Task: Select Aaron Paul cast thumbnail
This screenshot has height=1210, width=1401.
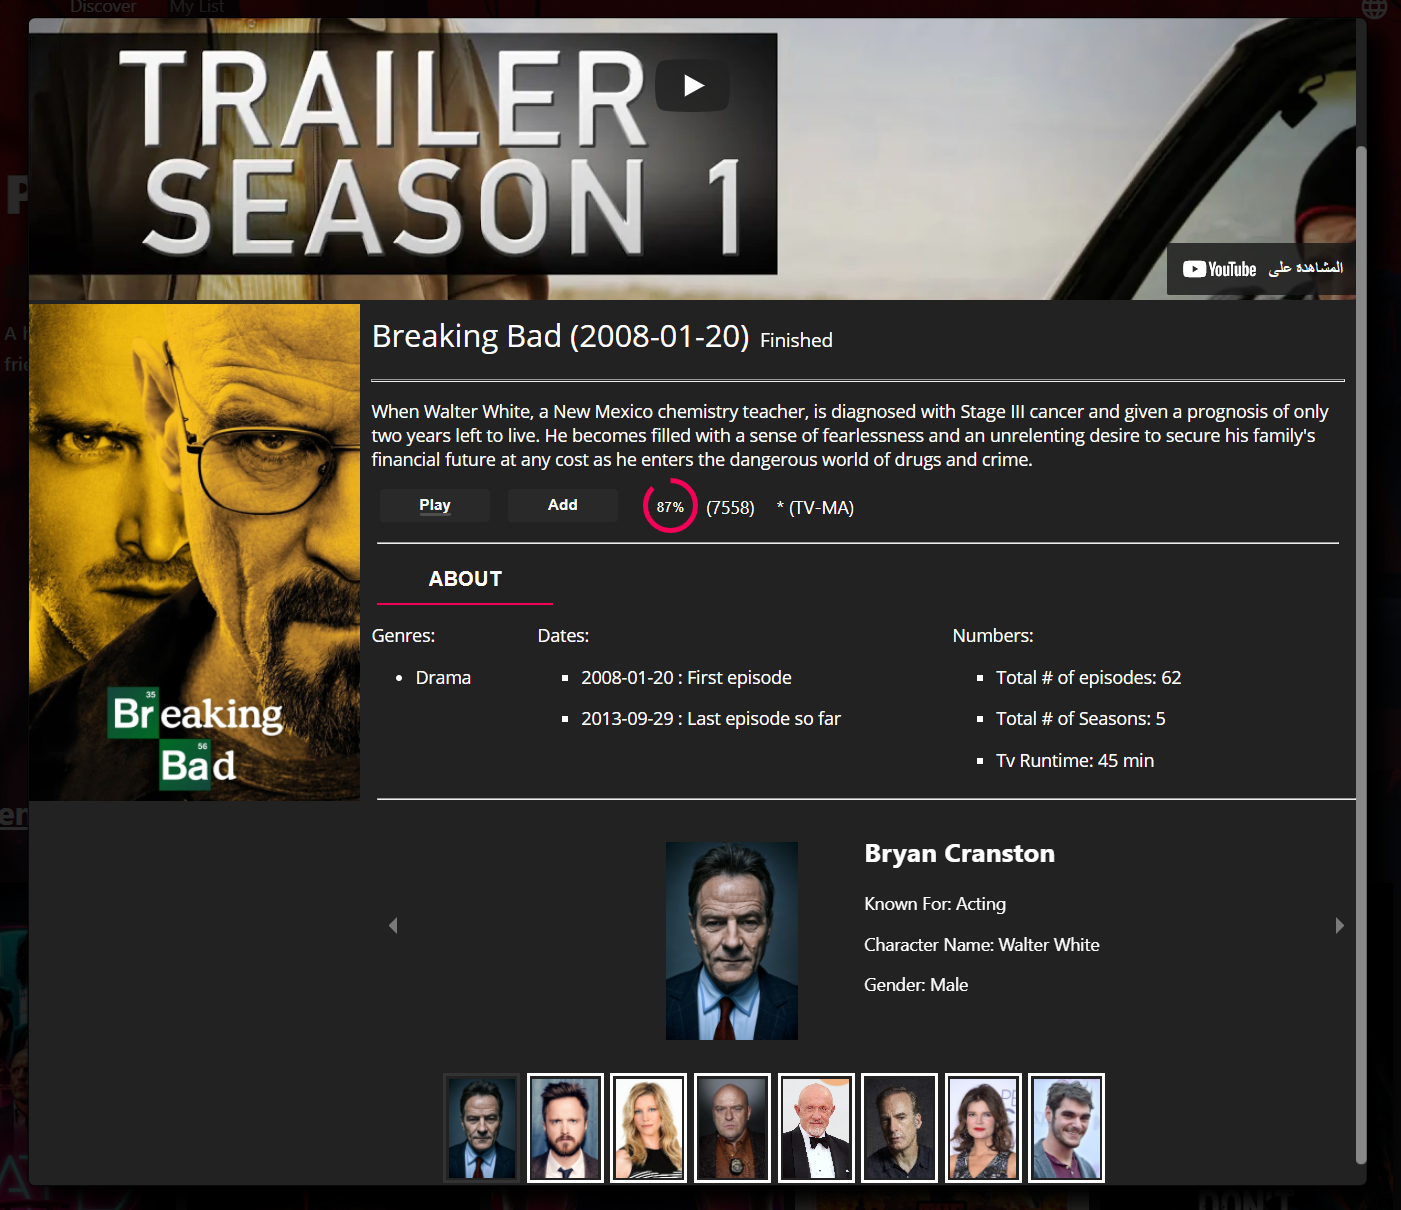Action: coord(565,1128)
